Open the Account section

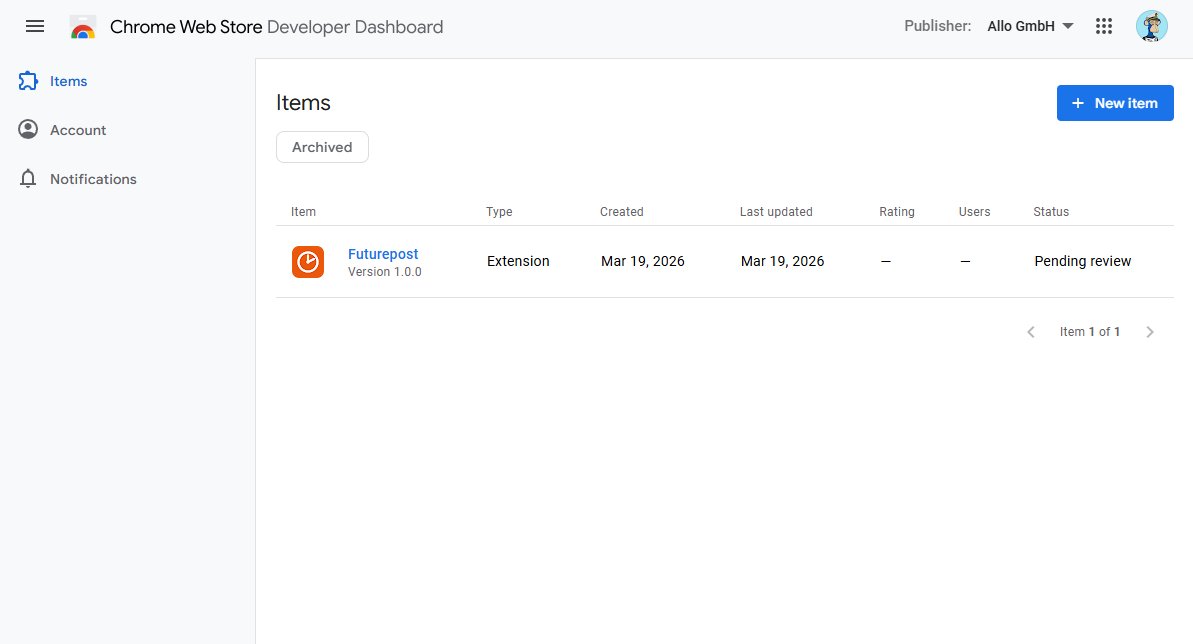click(78, 130)
